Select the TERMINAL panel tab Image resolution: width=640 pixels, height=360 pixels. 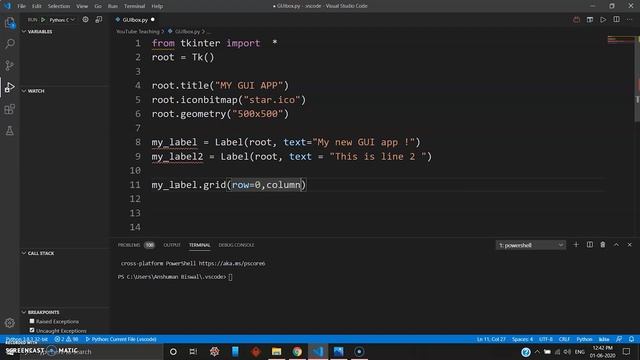[x=200, y=245]
